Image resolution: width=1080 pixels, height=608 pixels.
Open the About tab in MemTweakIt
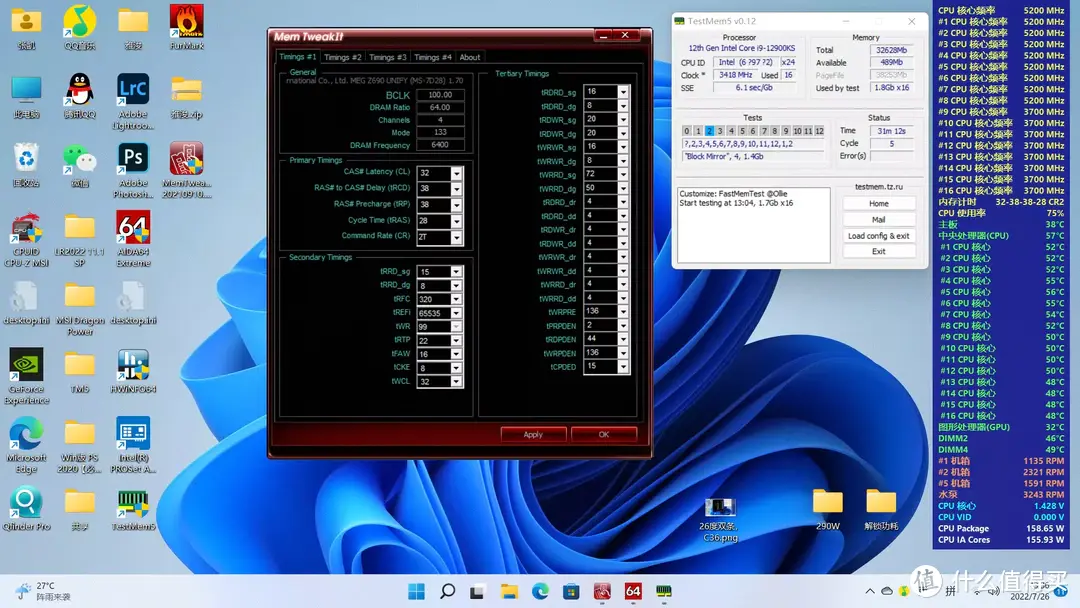(470, 57)
